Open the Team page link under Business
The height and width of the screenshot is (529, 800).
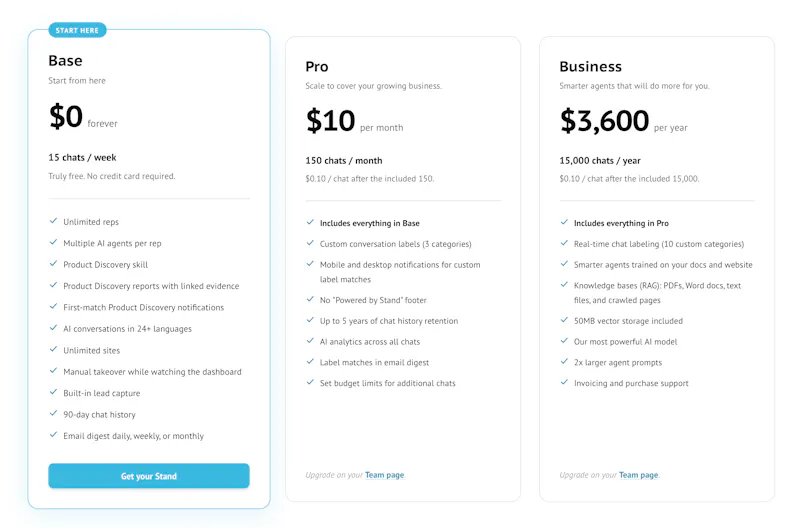[639, 475]
